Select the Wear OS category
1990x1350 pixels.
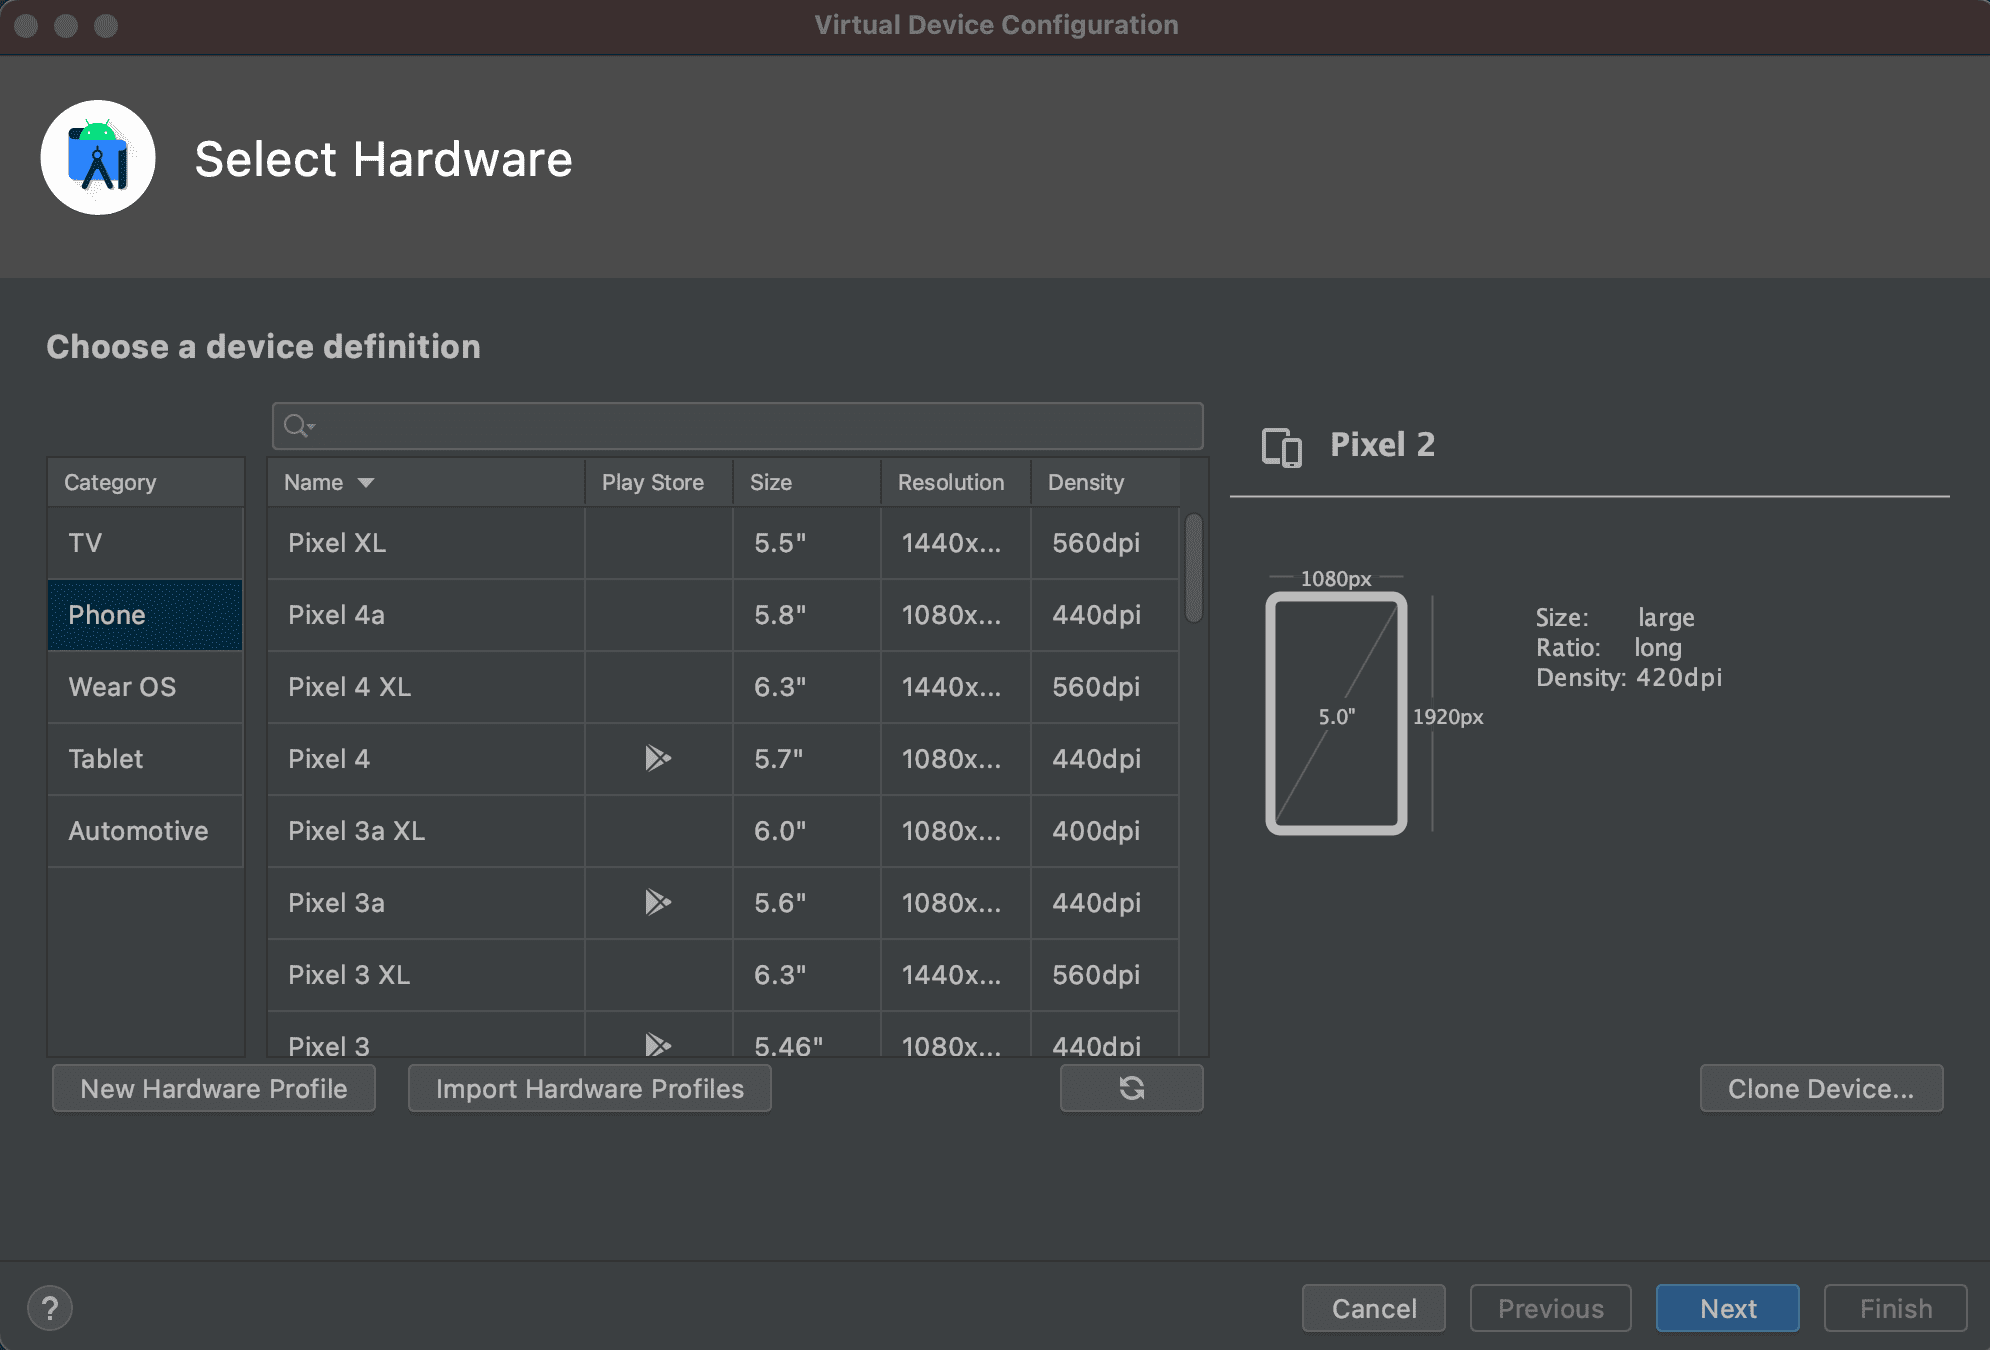(146, 687)
